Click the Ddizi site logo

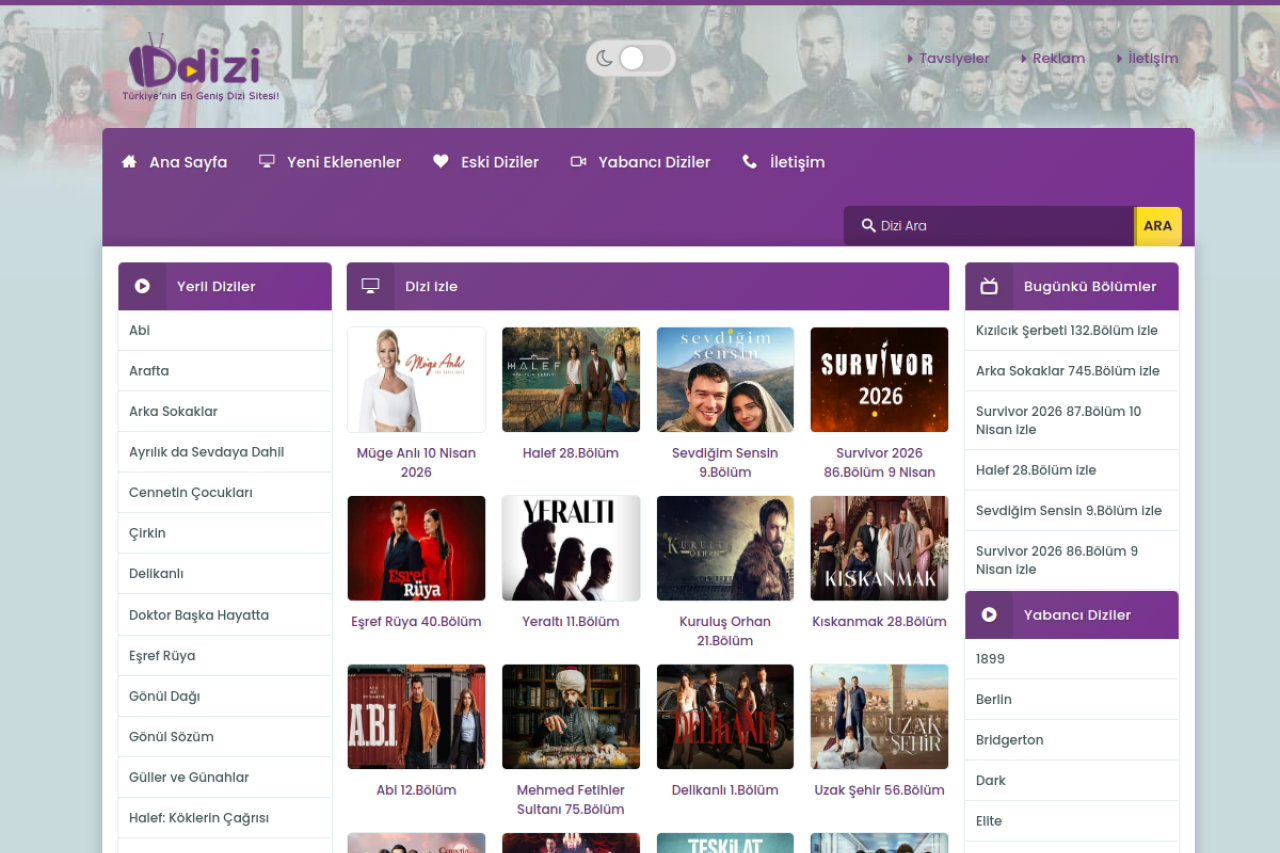[200, 67]
